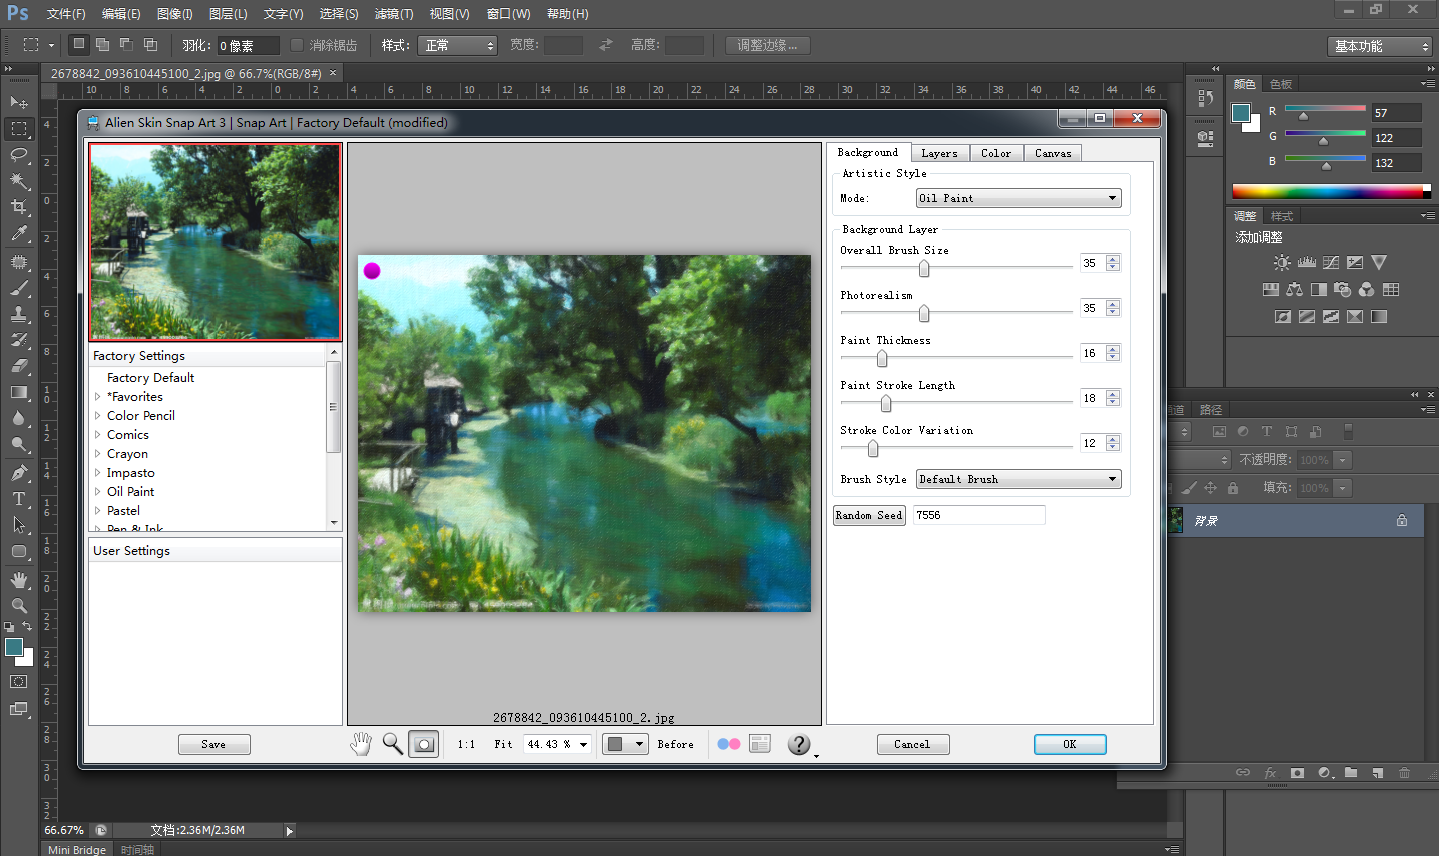Select the Crop tool

[x=19, y=207]
